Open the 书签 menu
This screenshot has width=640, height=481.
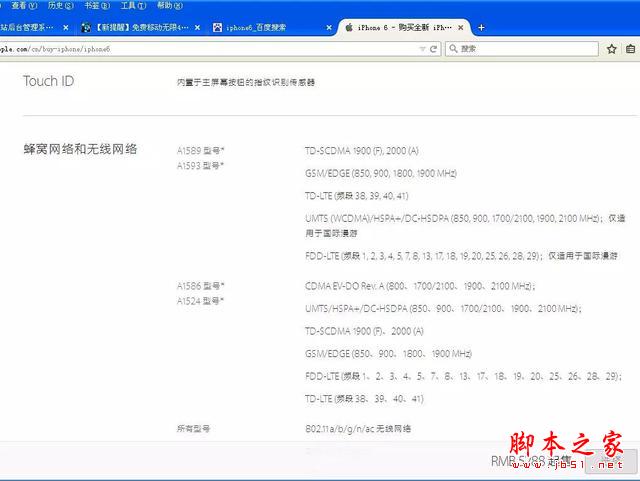(91, 6)
